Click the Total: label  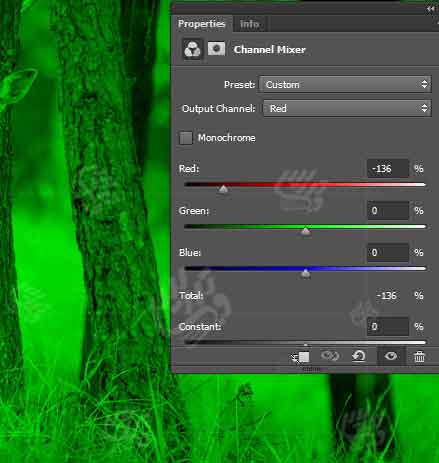[x=191, y=296]
